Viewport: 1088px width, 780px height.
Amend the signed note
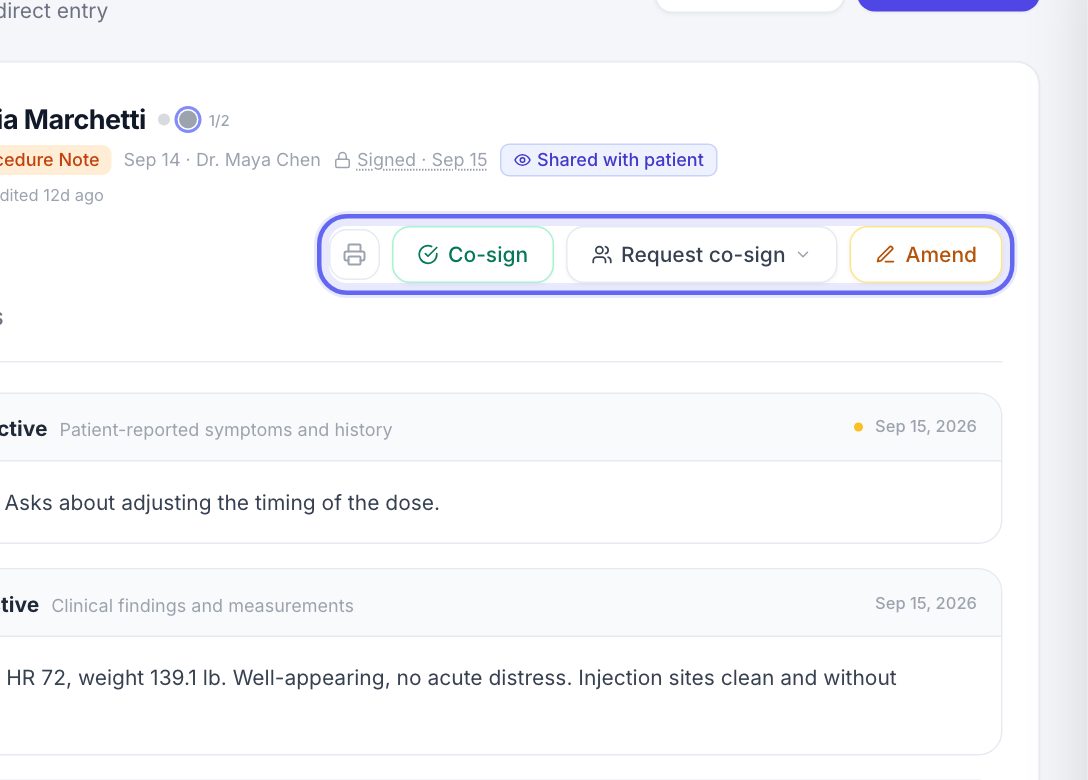(926, 255)
